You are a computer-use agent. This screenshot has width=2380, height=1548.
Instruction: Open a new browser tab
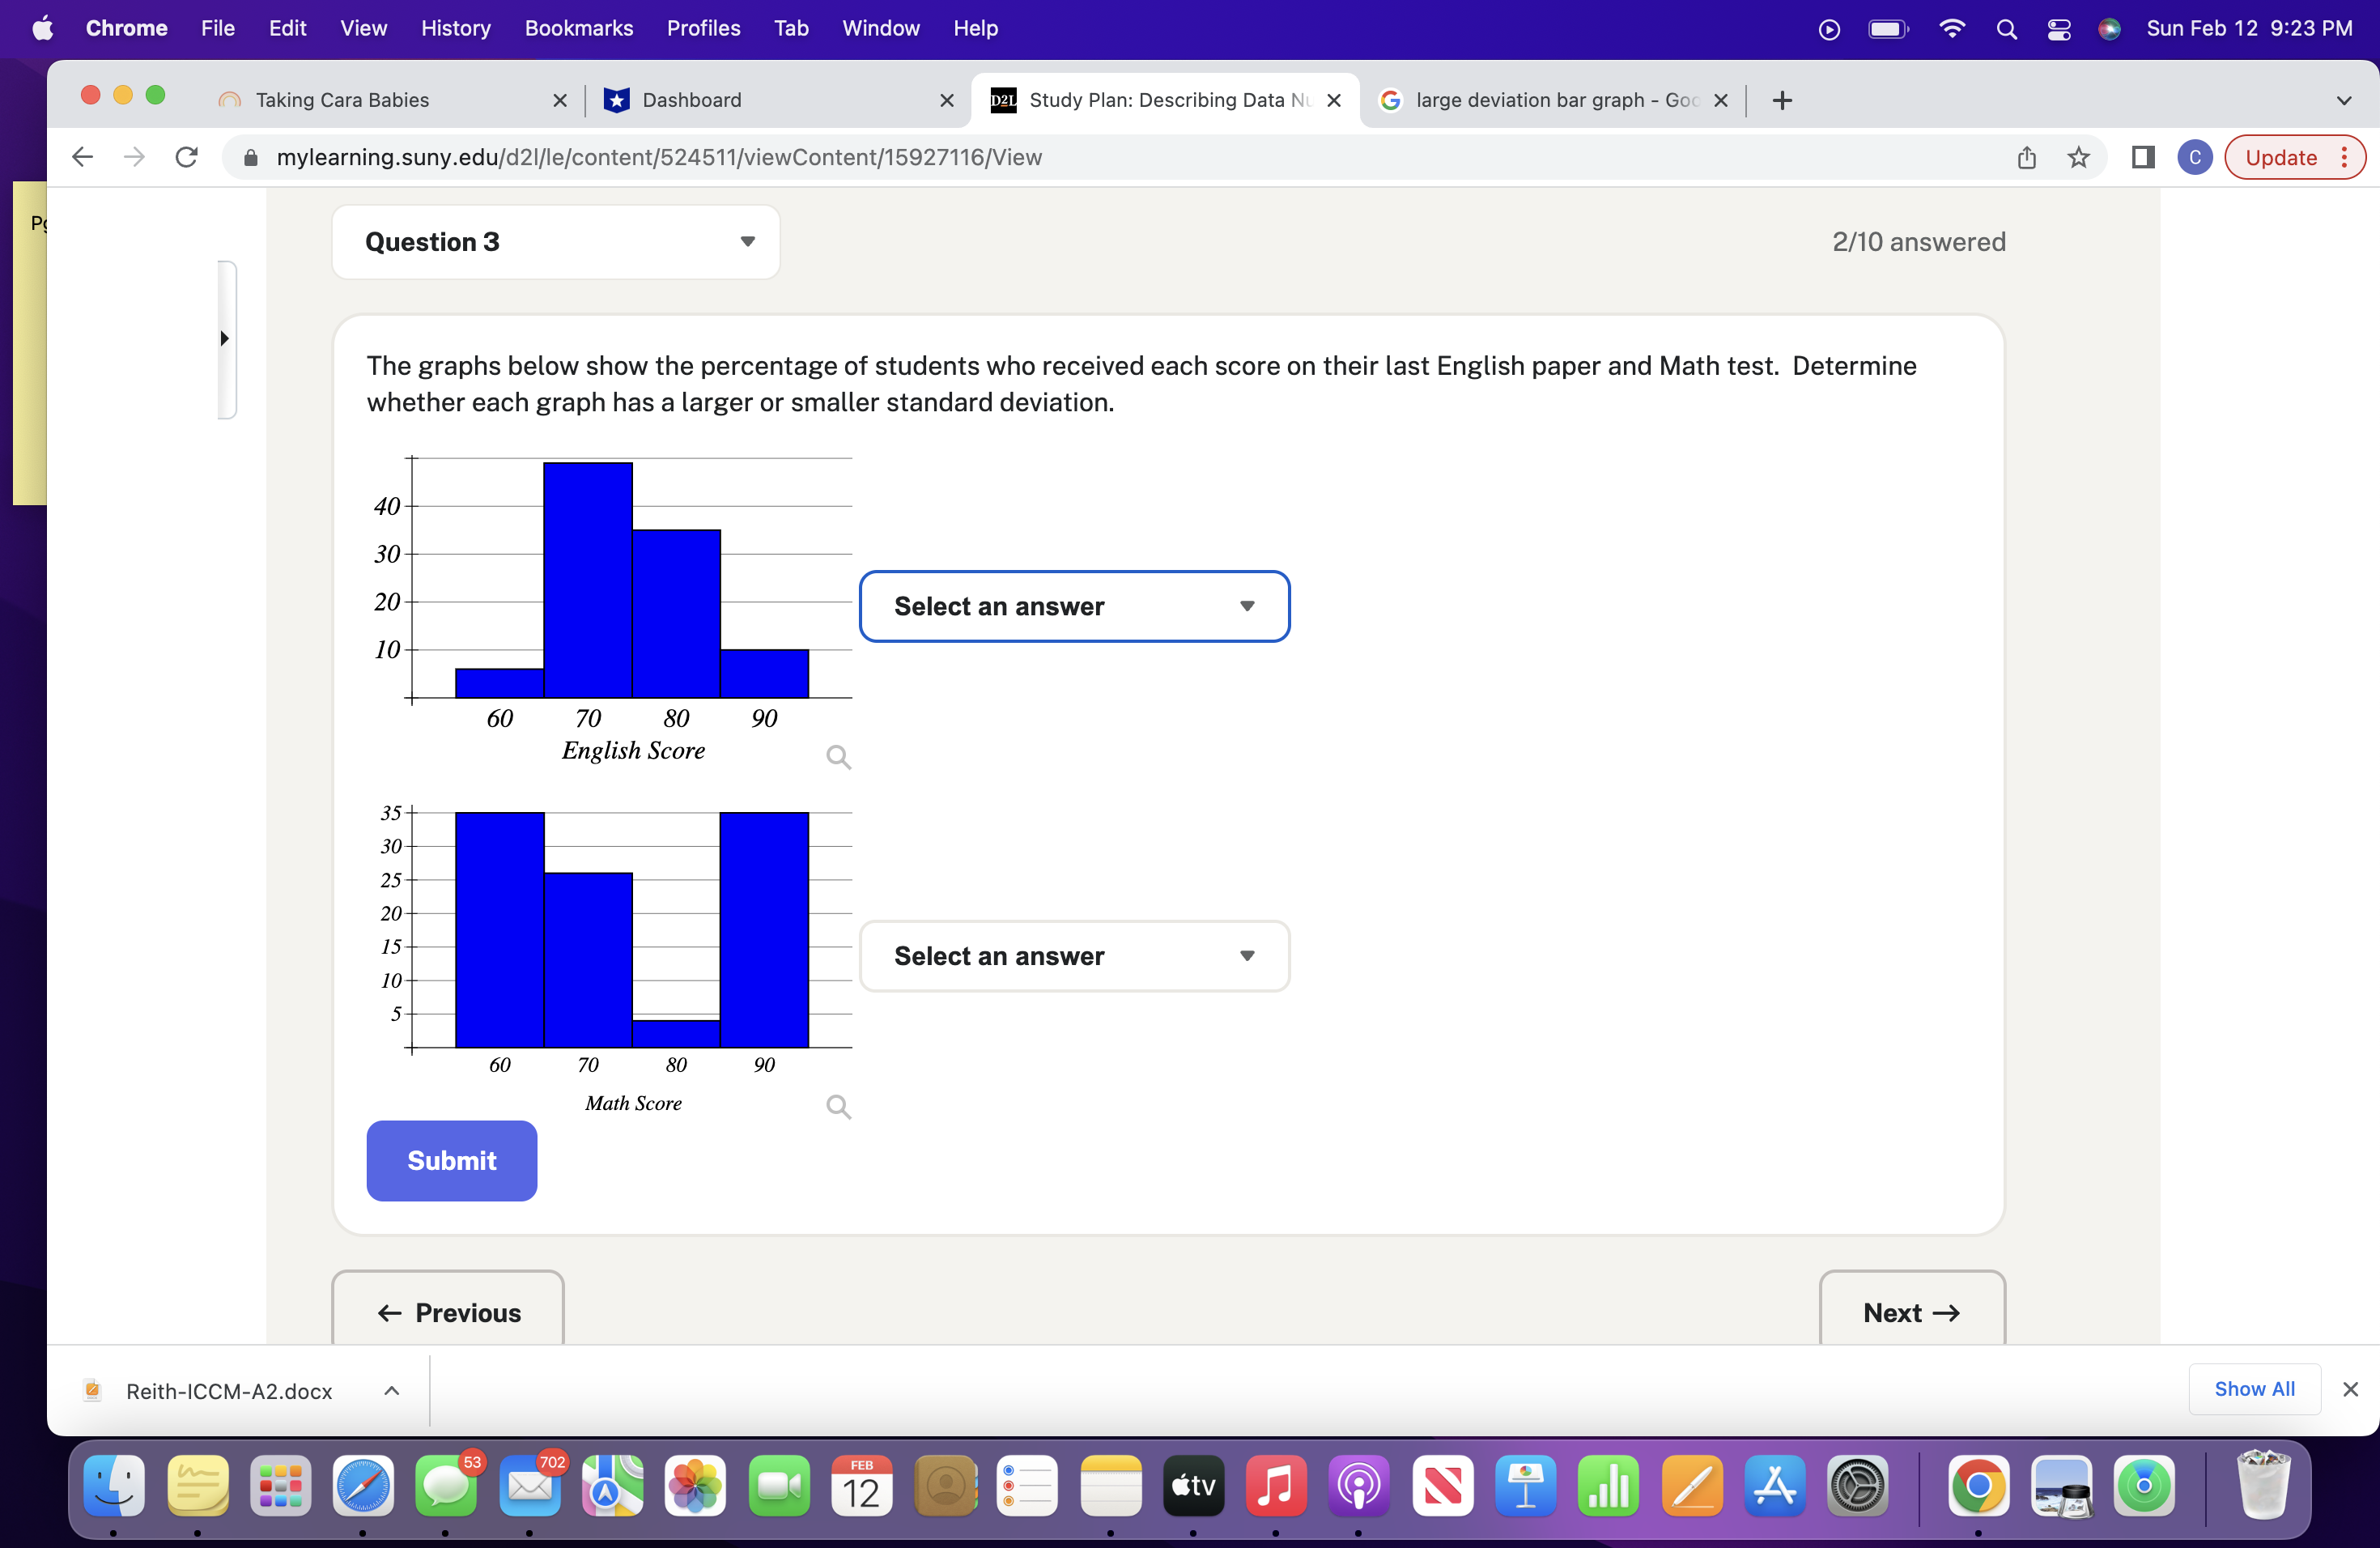(x=1782, y=100)
